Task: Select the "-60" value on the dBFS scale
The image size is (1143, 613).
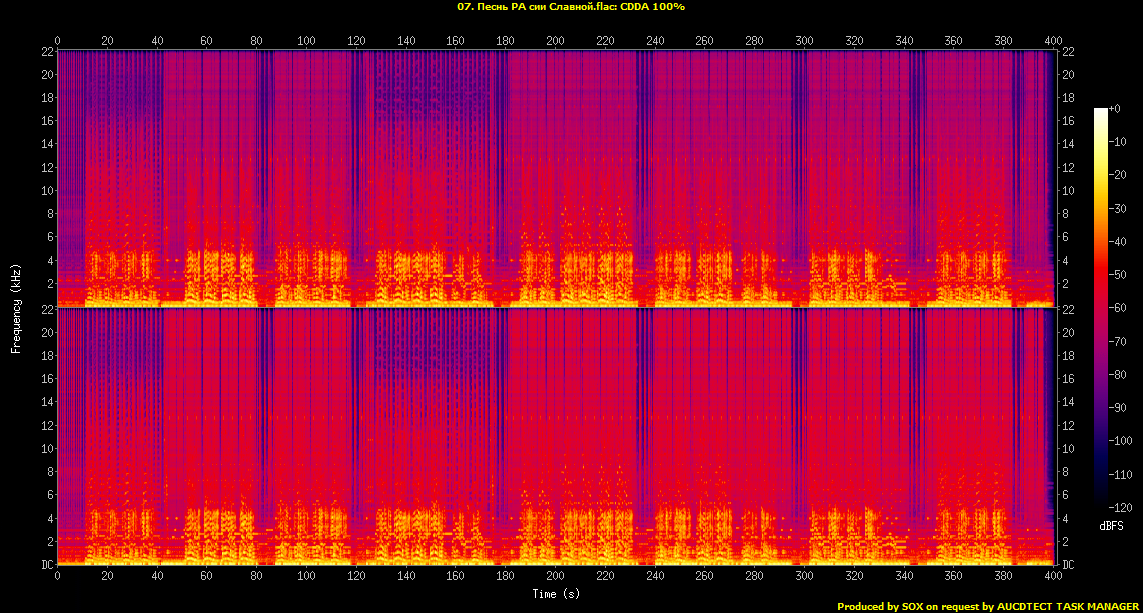Action: (x=1117, y=308)
